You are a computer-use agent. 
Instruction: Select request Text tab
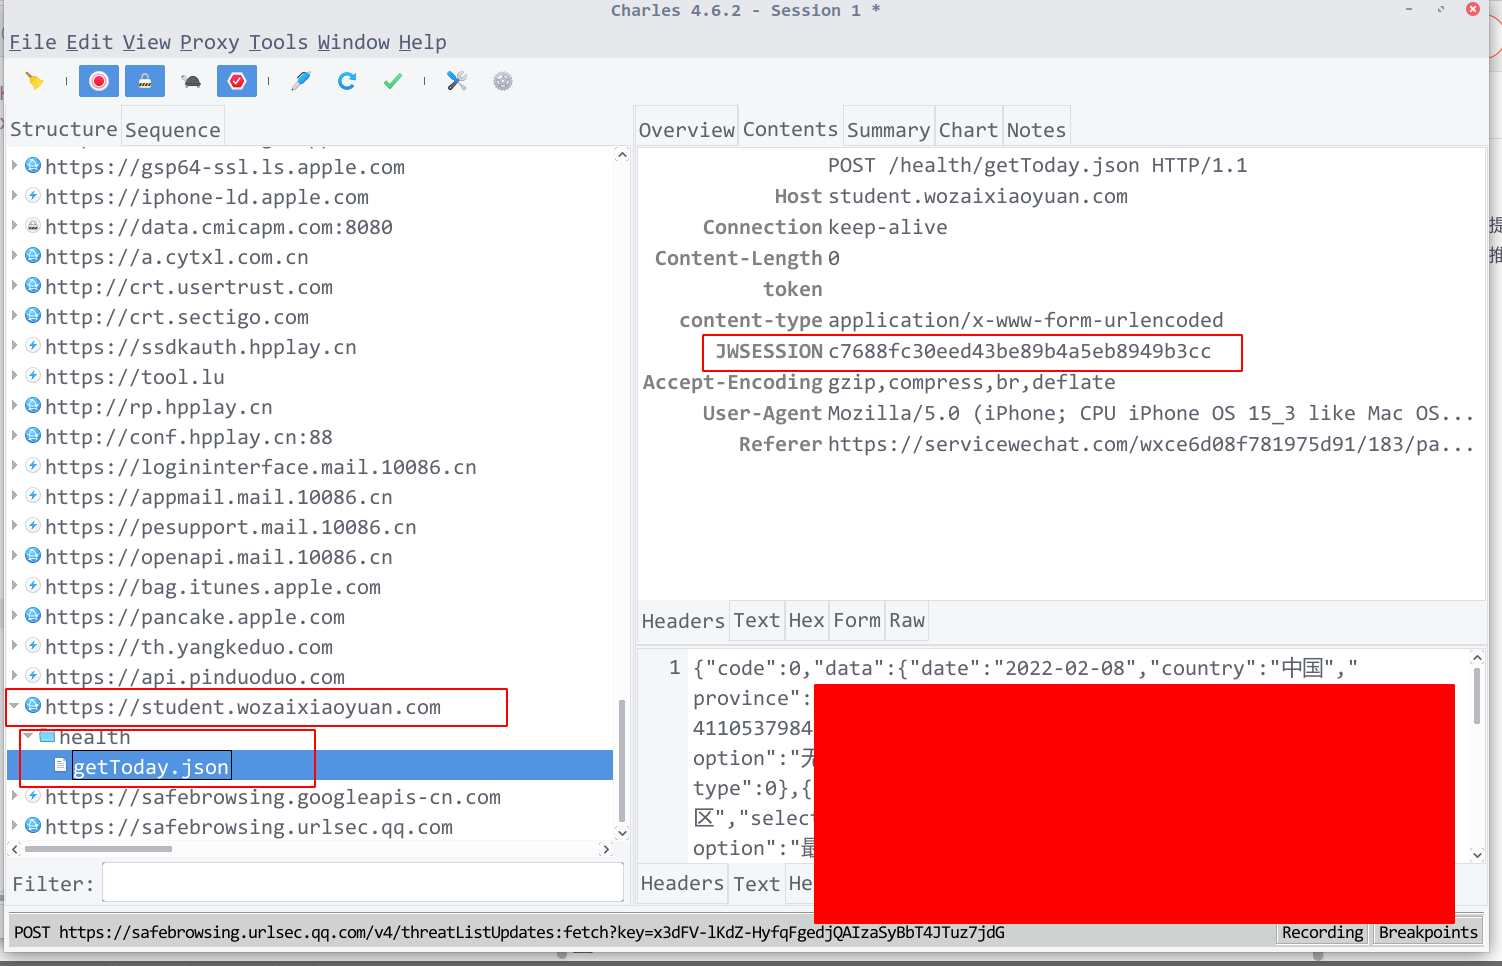tap(756, 620)
